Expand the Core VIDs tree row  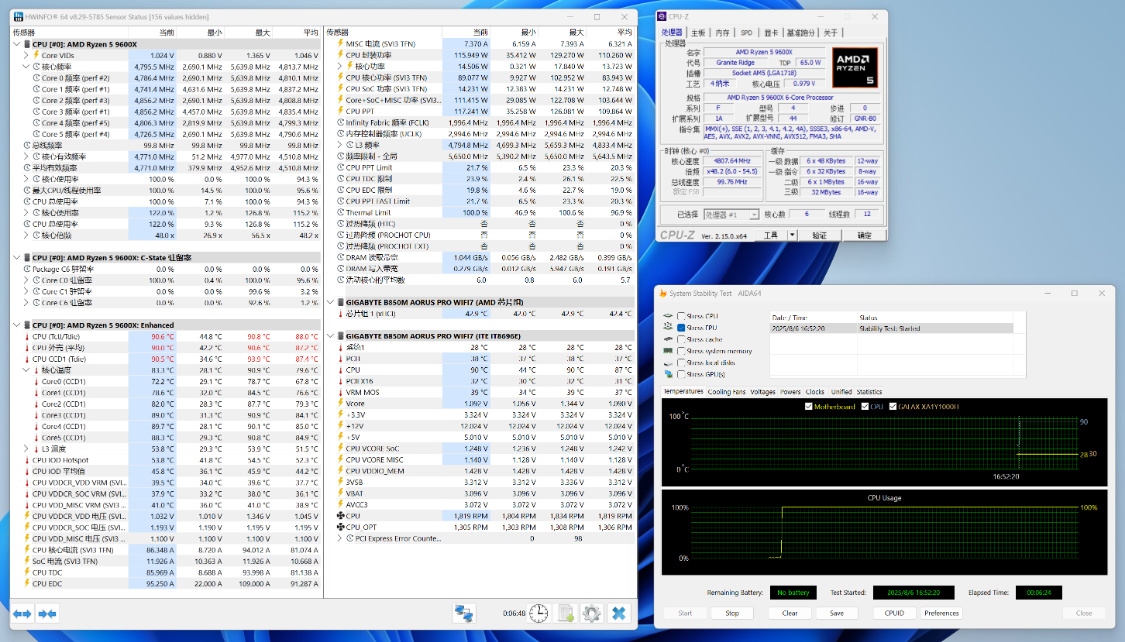click(26, 55)
